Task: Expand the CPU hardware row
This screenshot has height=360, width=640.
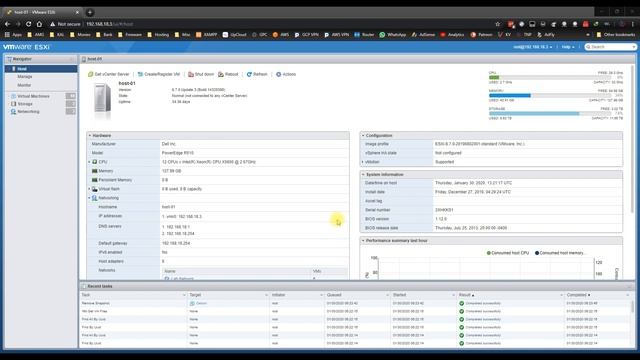Action: coord(89,162)
